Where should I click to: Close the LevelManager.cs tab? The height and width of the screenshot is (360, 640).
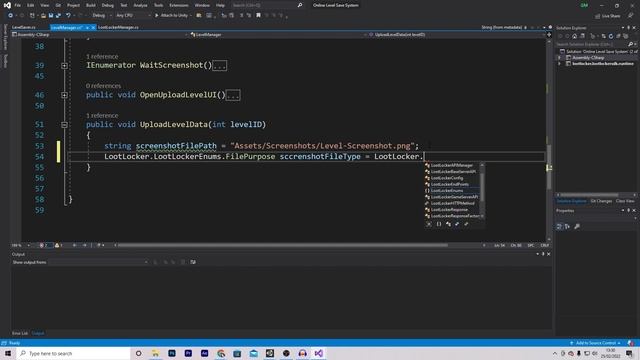tap(93, 27)
